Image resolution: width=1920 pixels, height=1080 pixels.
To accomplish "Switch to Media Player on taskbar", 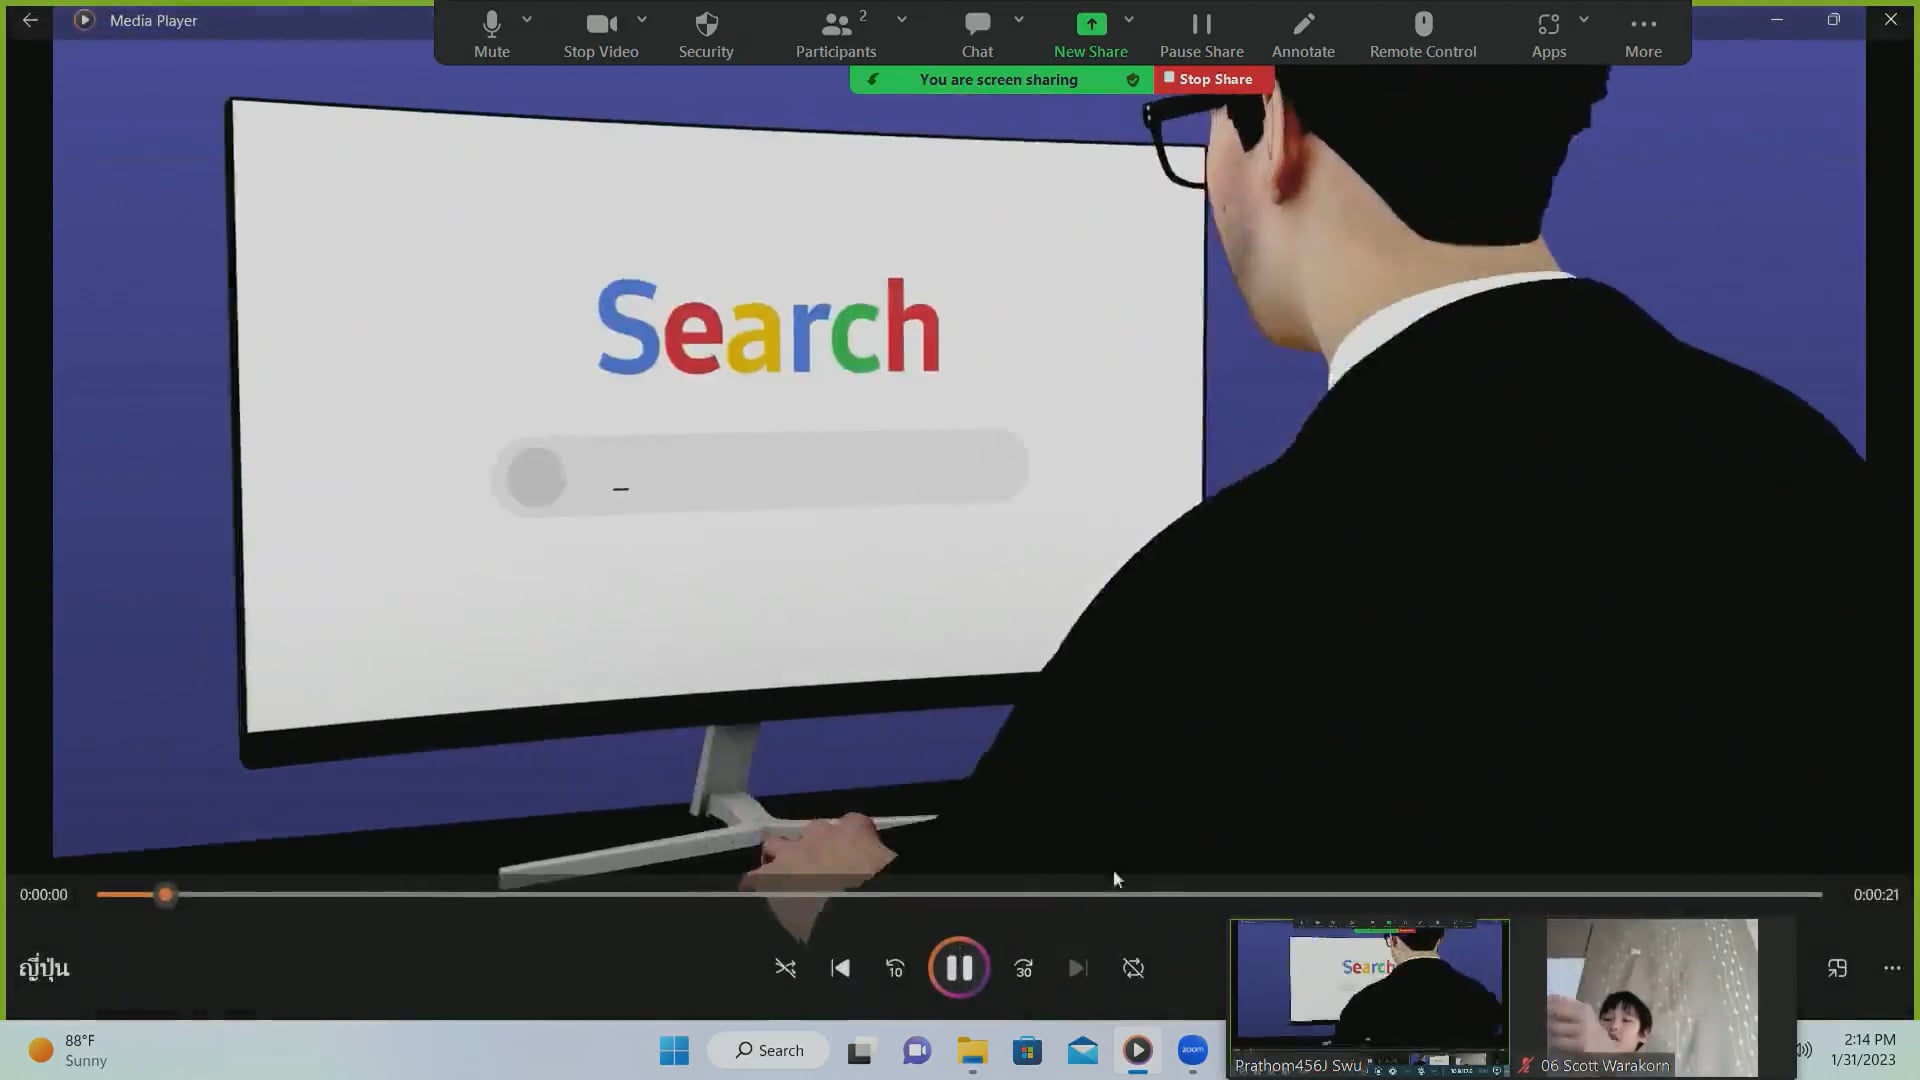I will coord(1138,1051).
